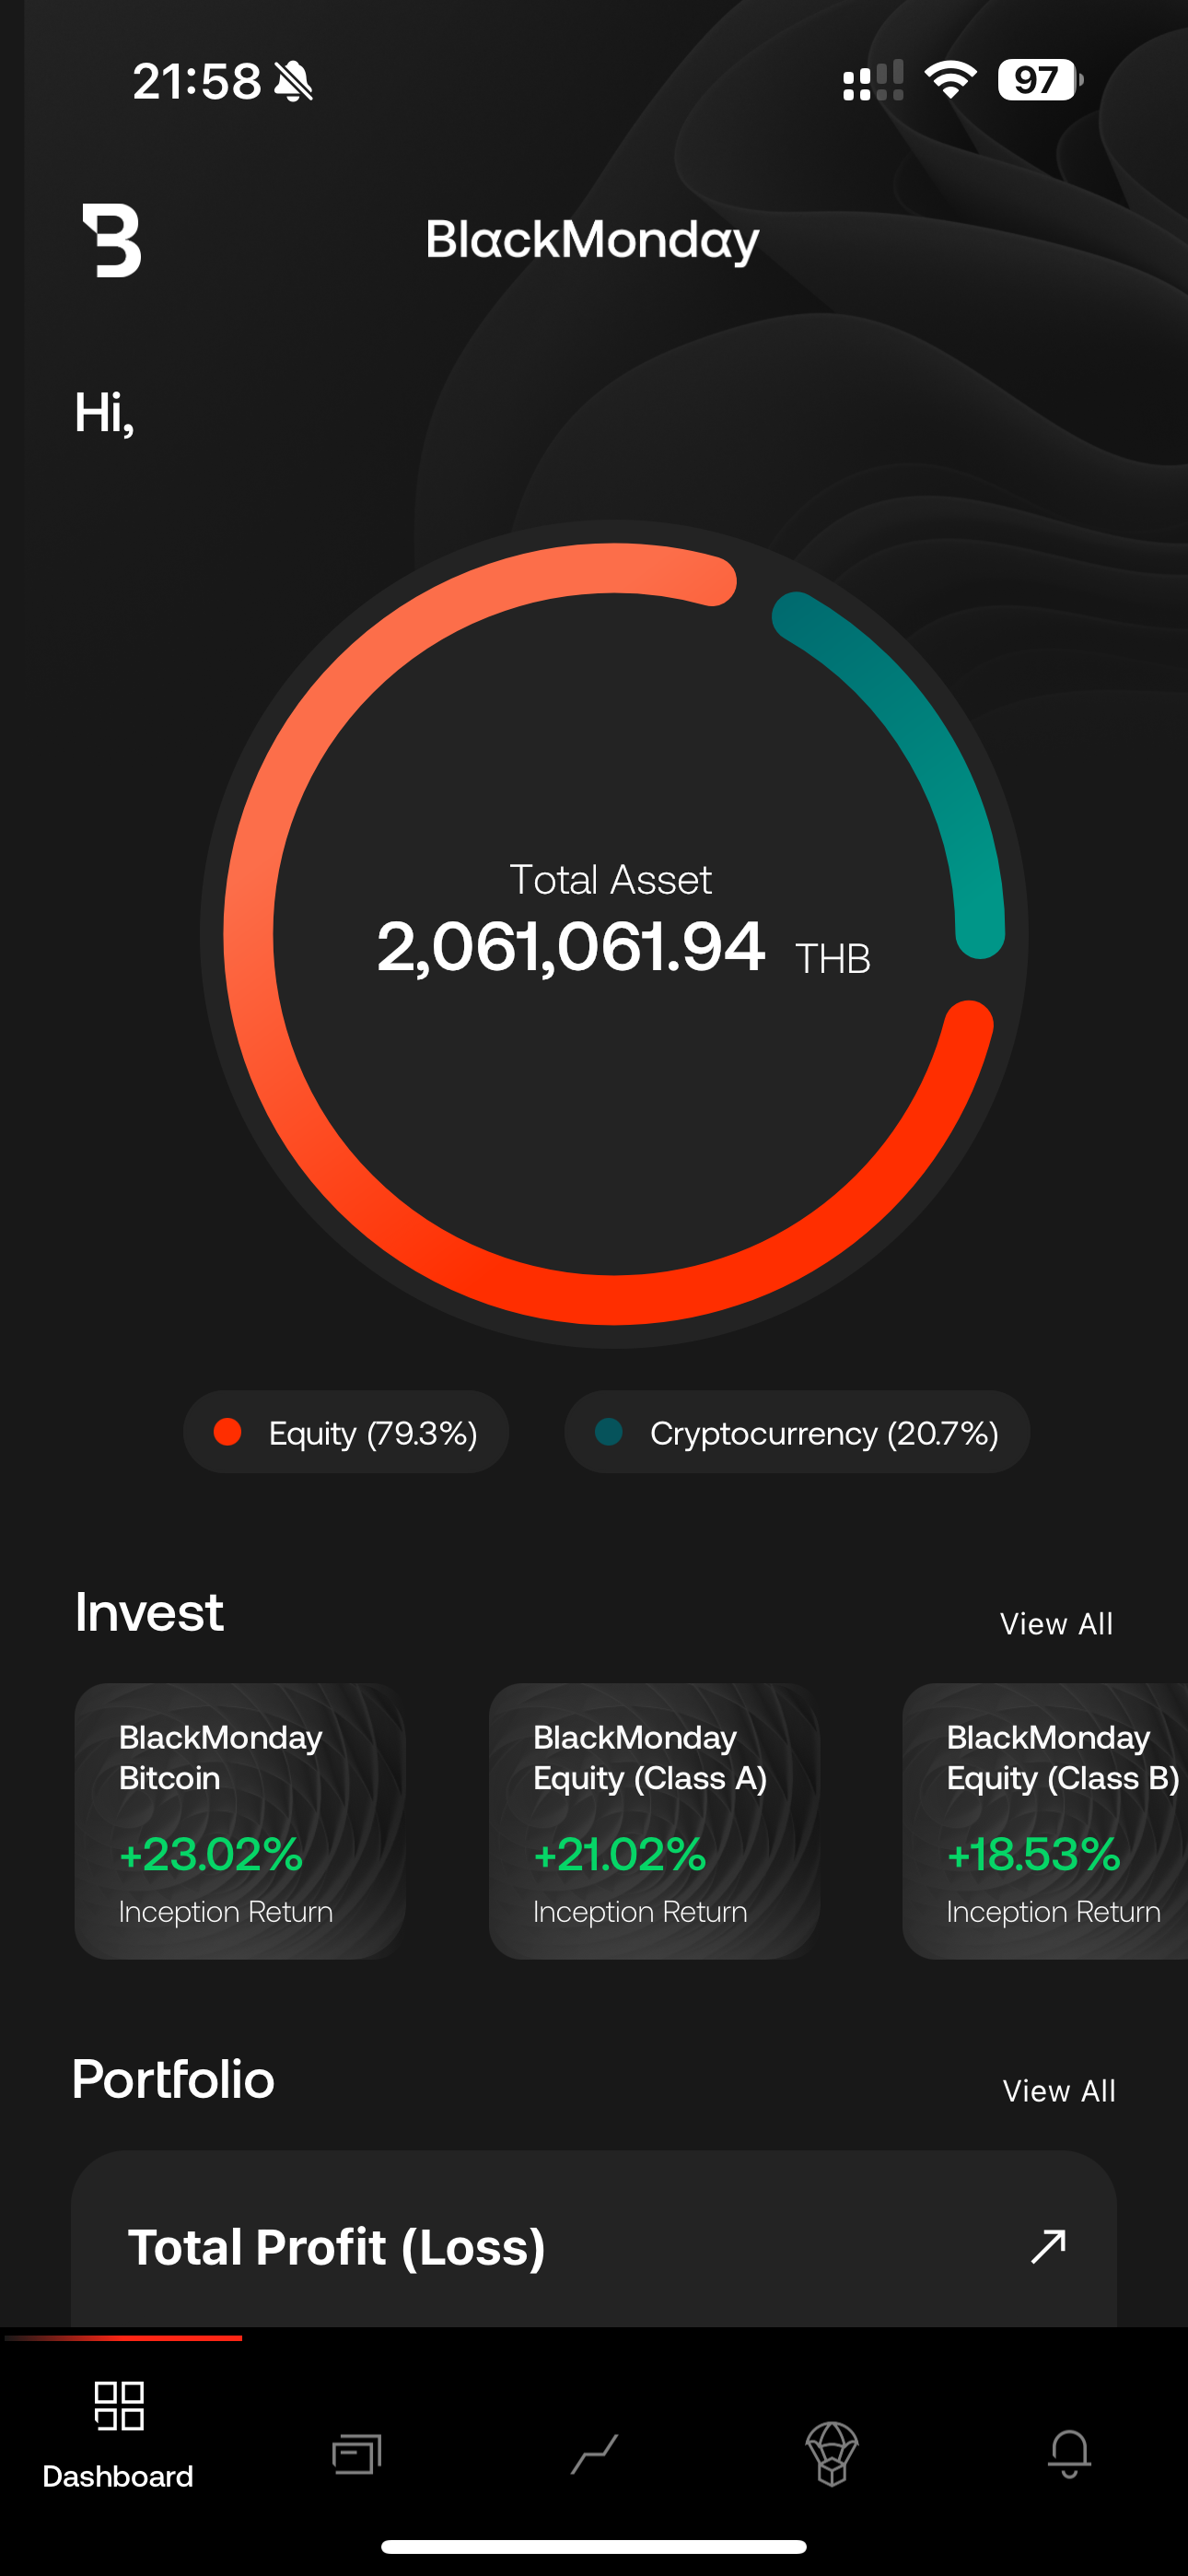Select the Dashboard tab
The height and width of the screenshot is (2576, 1188).
point(118,2430)
